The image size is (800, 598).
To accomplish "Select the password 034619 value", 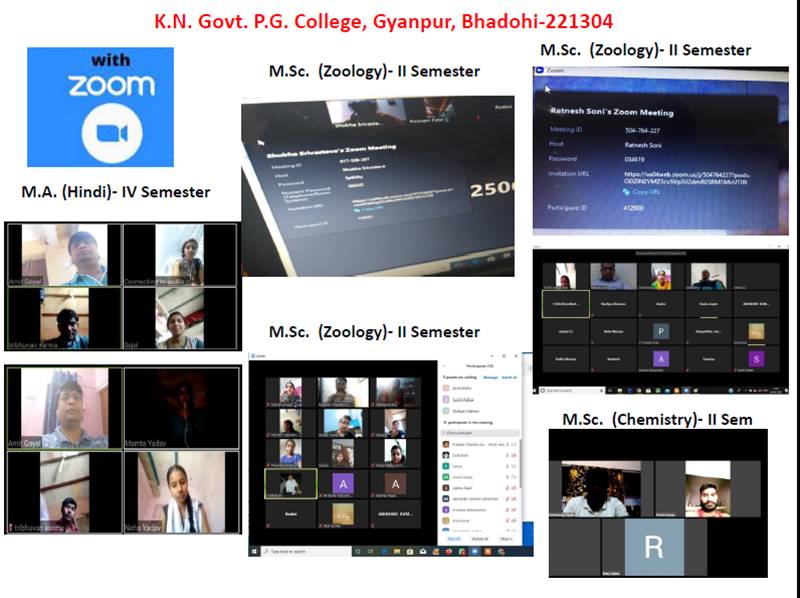I will tap(634, 159).
